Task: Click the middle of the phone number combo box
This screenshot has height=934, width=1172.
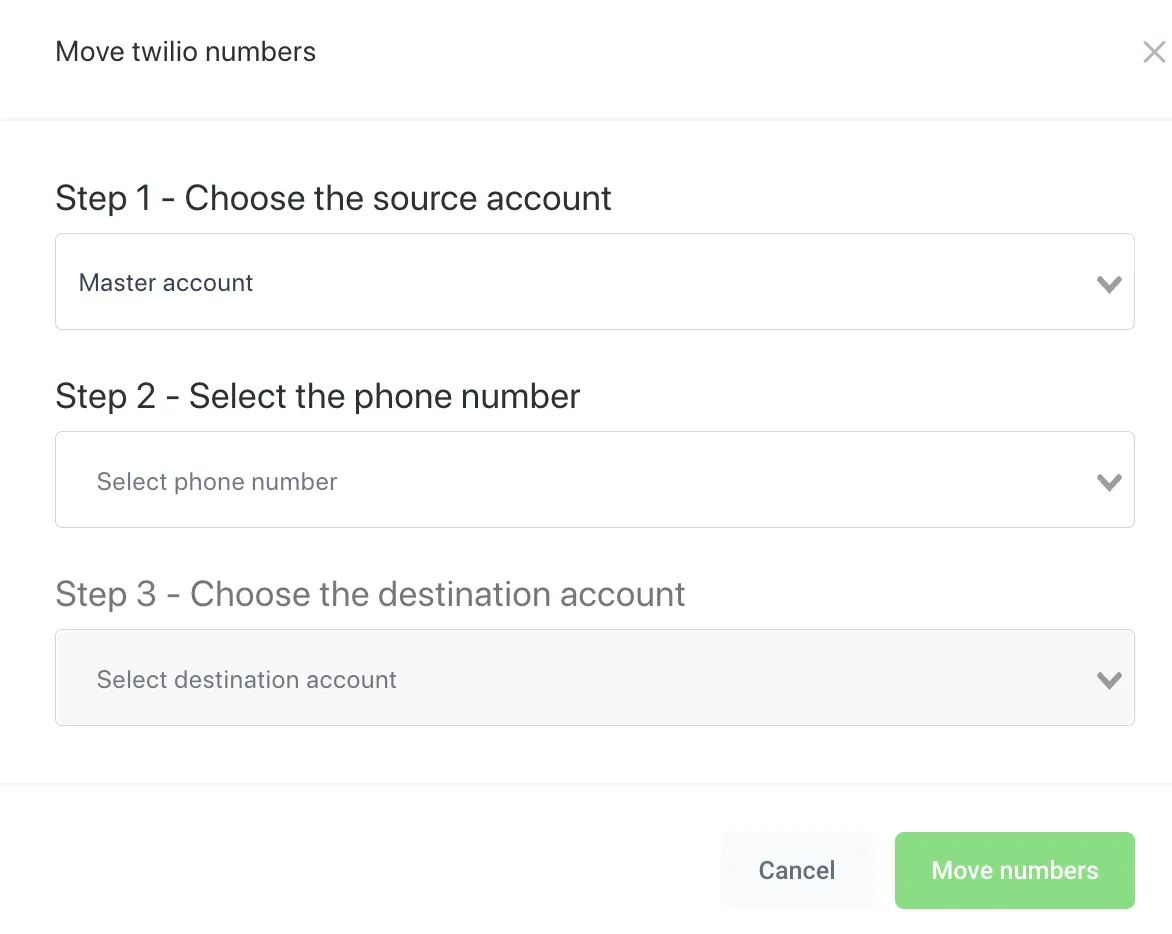Action: tap(594, 480)
